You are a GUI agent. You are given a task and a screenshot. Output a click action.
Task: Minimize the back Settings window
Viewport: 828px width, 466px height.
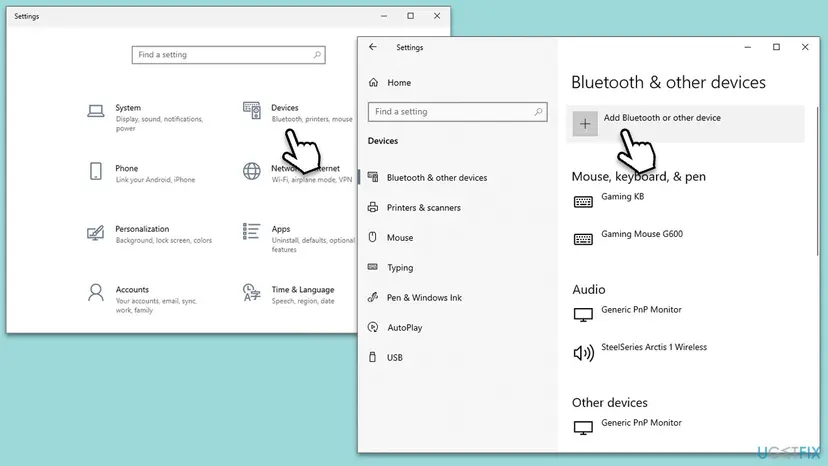(384, 16)
